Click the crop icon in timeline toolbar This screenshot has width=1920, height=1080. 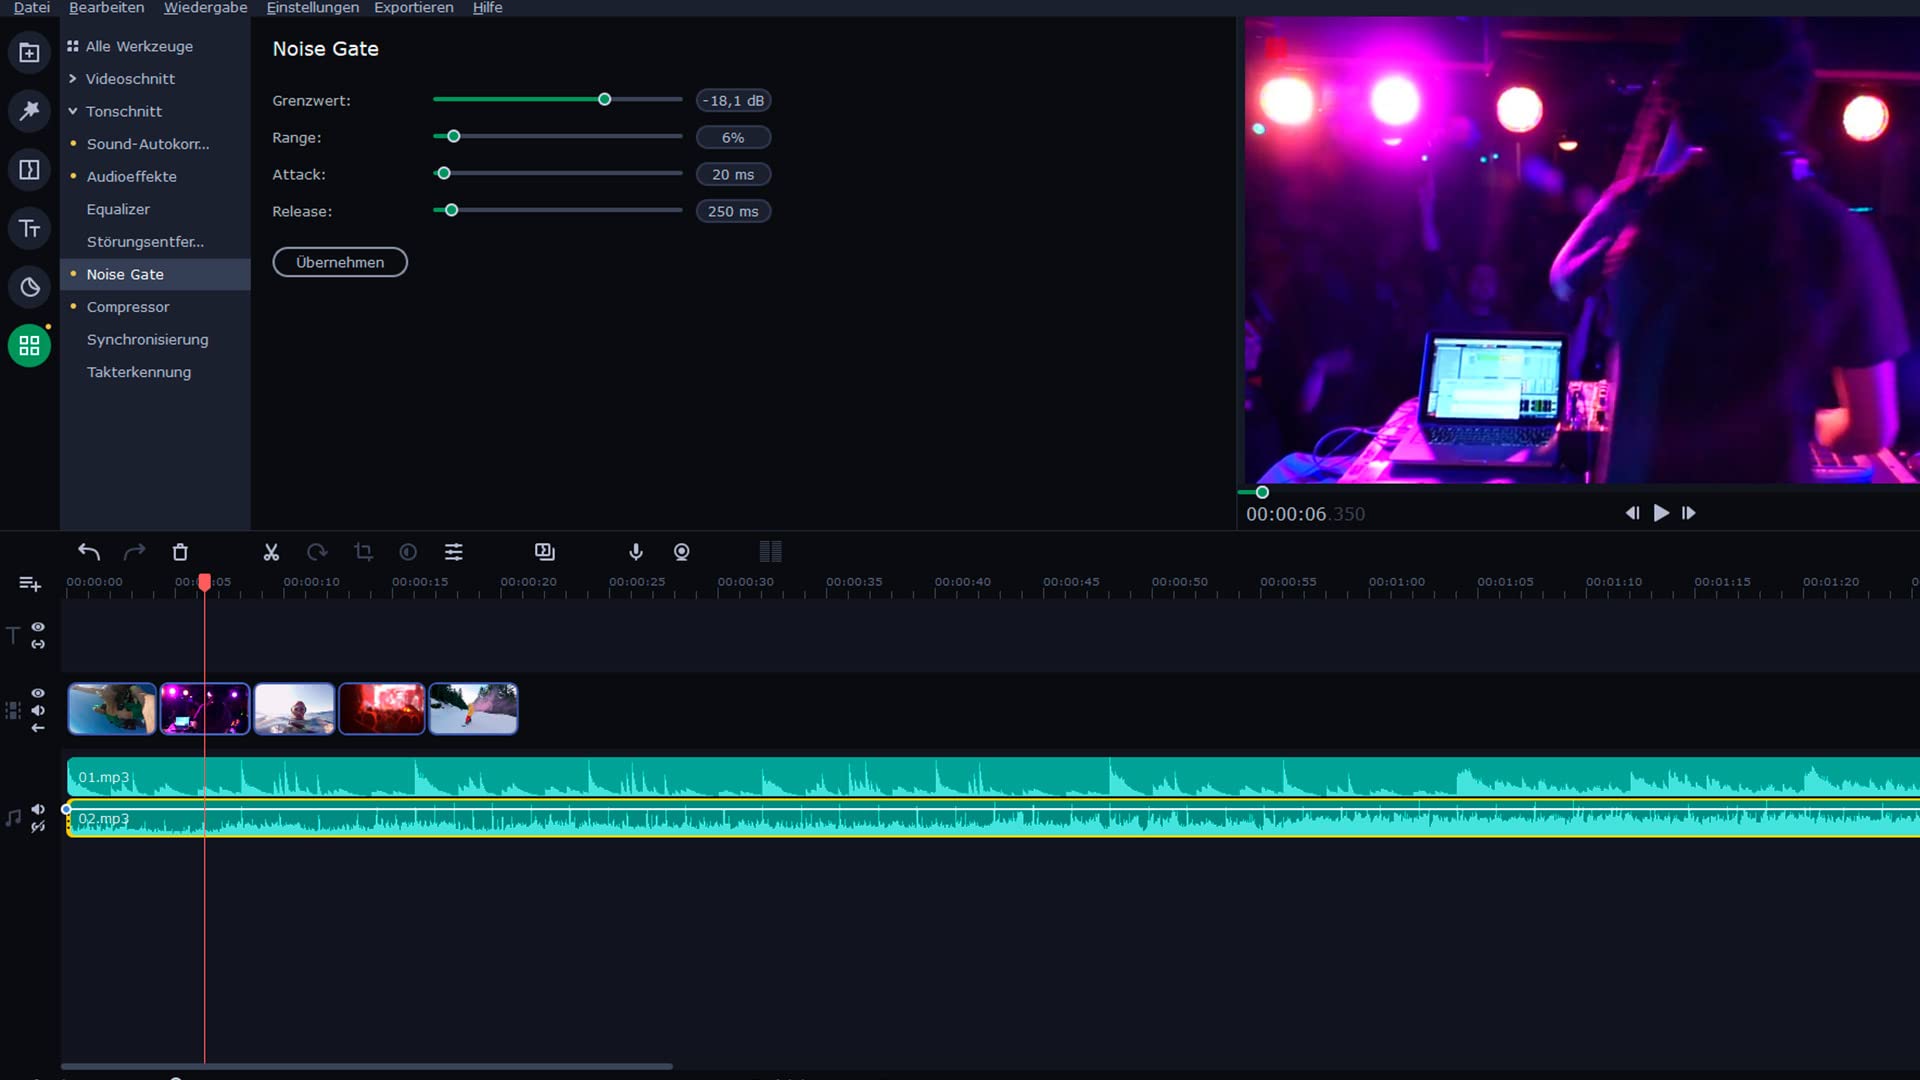[363, 552]
